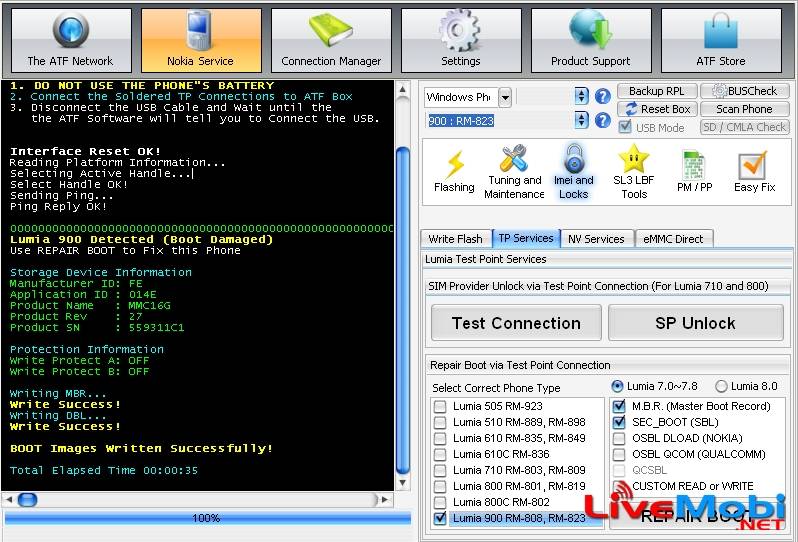Click SD / CMLA Check button
798x542 pixels.
pyautogui.click(x=745, y=127)
